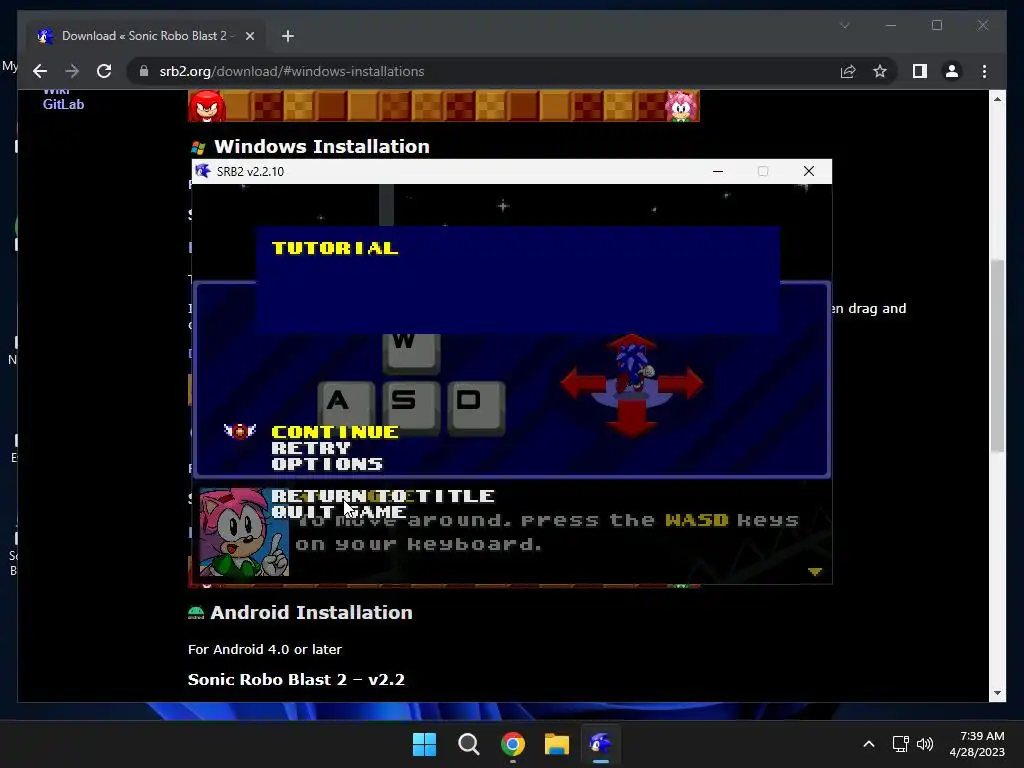Click the webpage vertical scrollbar thumb
Image resolution: width=1024 pixels, height=768 pixels.
(997, 356)
